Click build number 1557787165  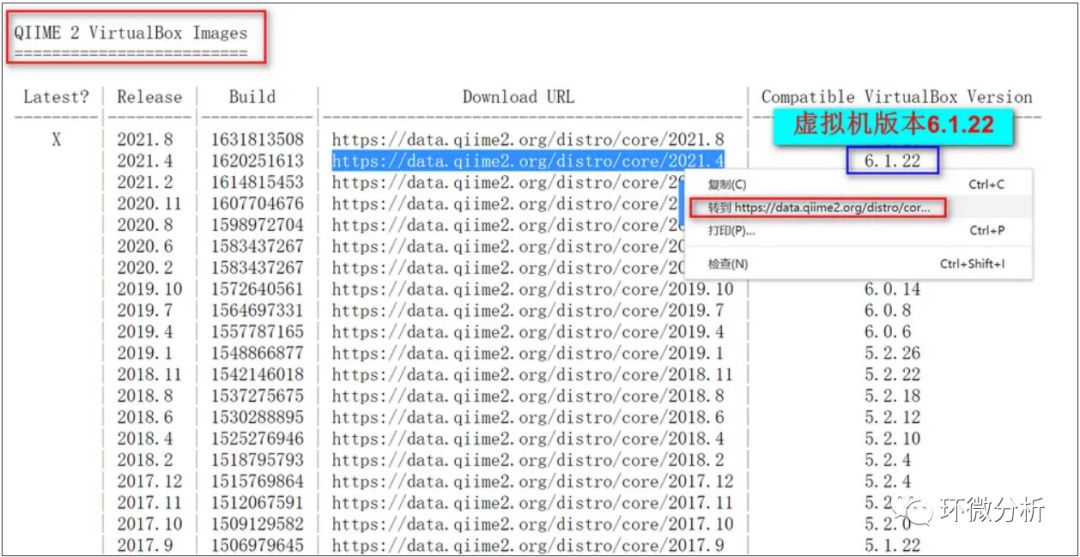[x=257, y=332]
